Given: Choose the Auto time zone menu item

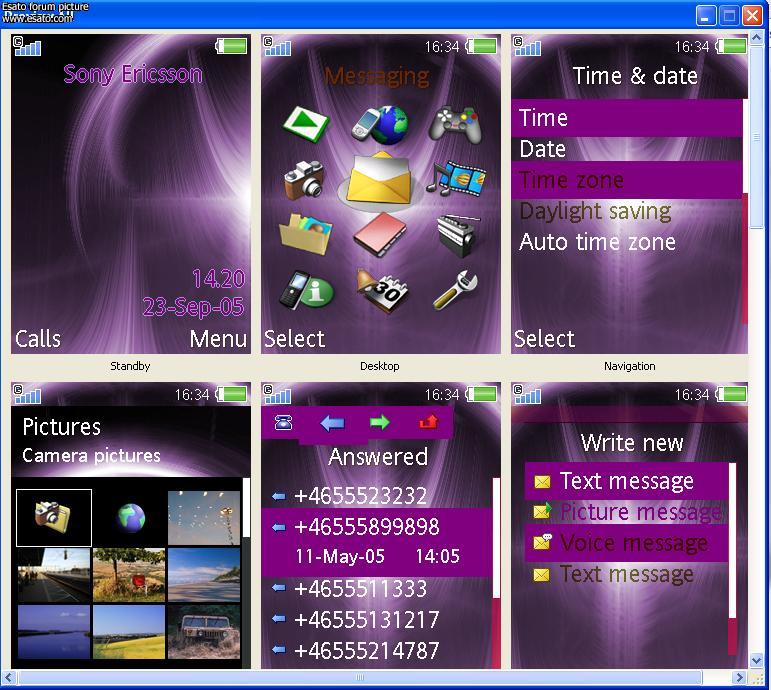Looking at the screenshot, I should (x=627, y=242).
